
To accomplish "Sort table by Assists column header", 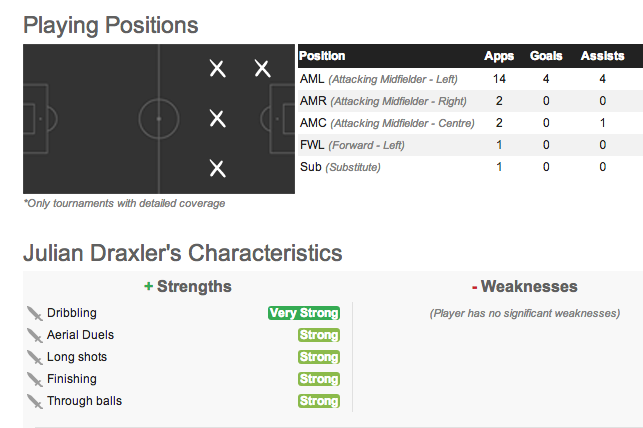I will pyautogui.click(x=602, y=56).
